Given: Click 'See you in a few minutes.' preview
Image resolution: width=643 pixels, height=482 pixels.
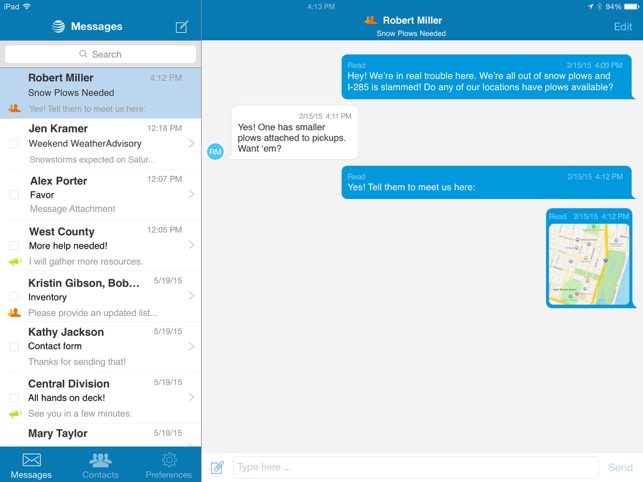Looking at the screenshot, I should pyautogui.click(x=80, y=413).
